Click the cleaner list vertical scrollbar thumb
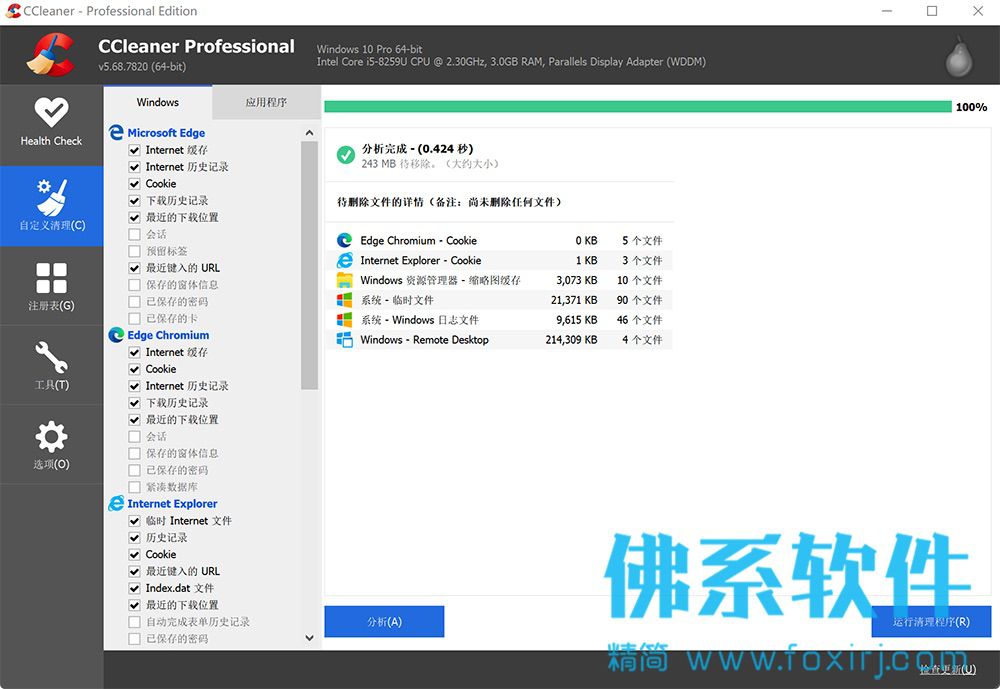This screenshot has height=689, width=1000. (309, 265)
